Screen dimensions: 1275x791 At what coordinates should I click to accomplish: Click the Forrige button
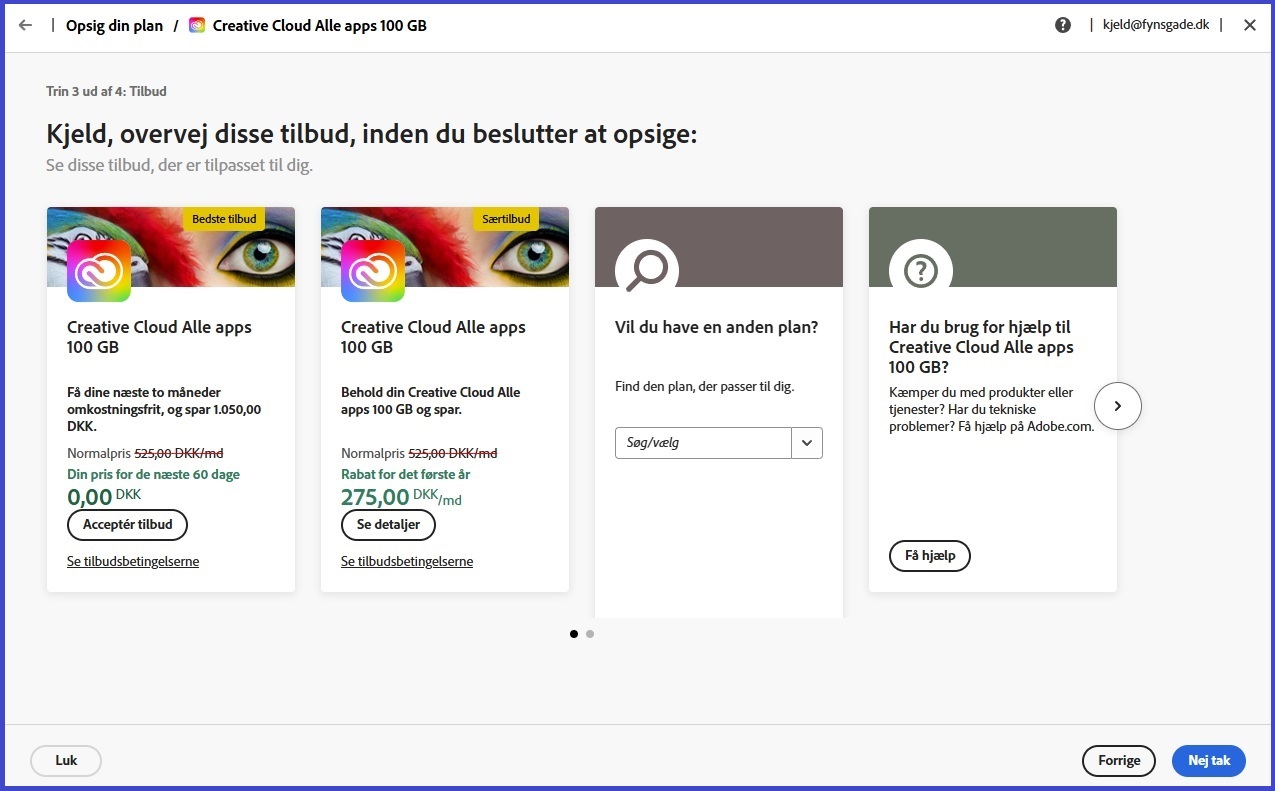pos(1119,761)
